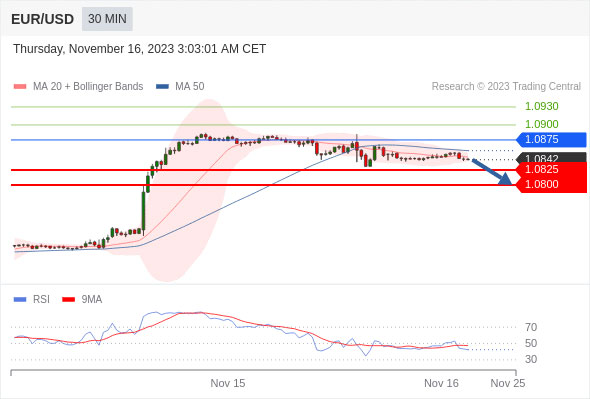Screen dimensions: 590x399
Task: Click the RSI 30 level label
Action: pyautogui.click(x=531, y=359)
